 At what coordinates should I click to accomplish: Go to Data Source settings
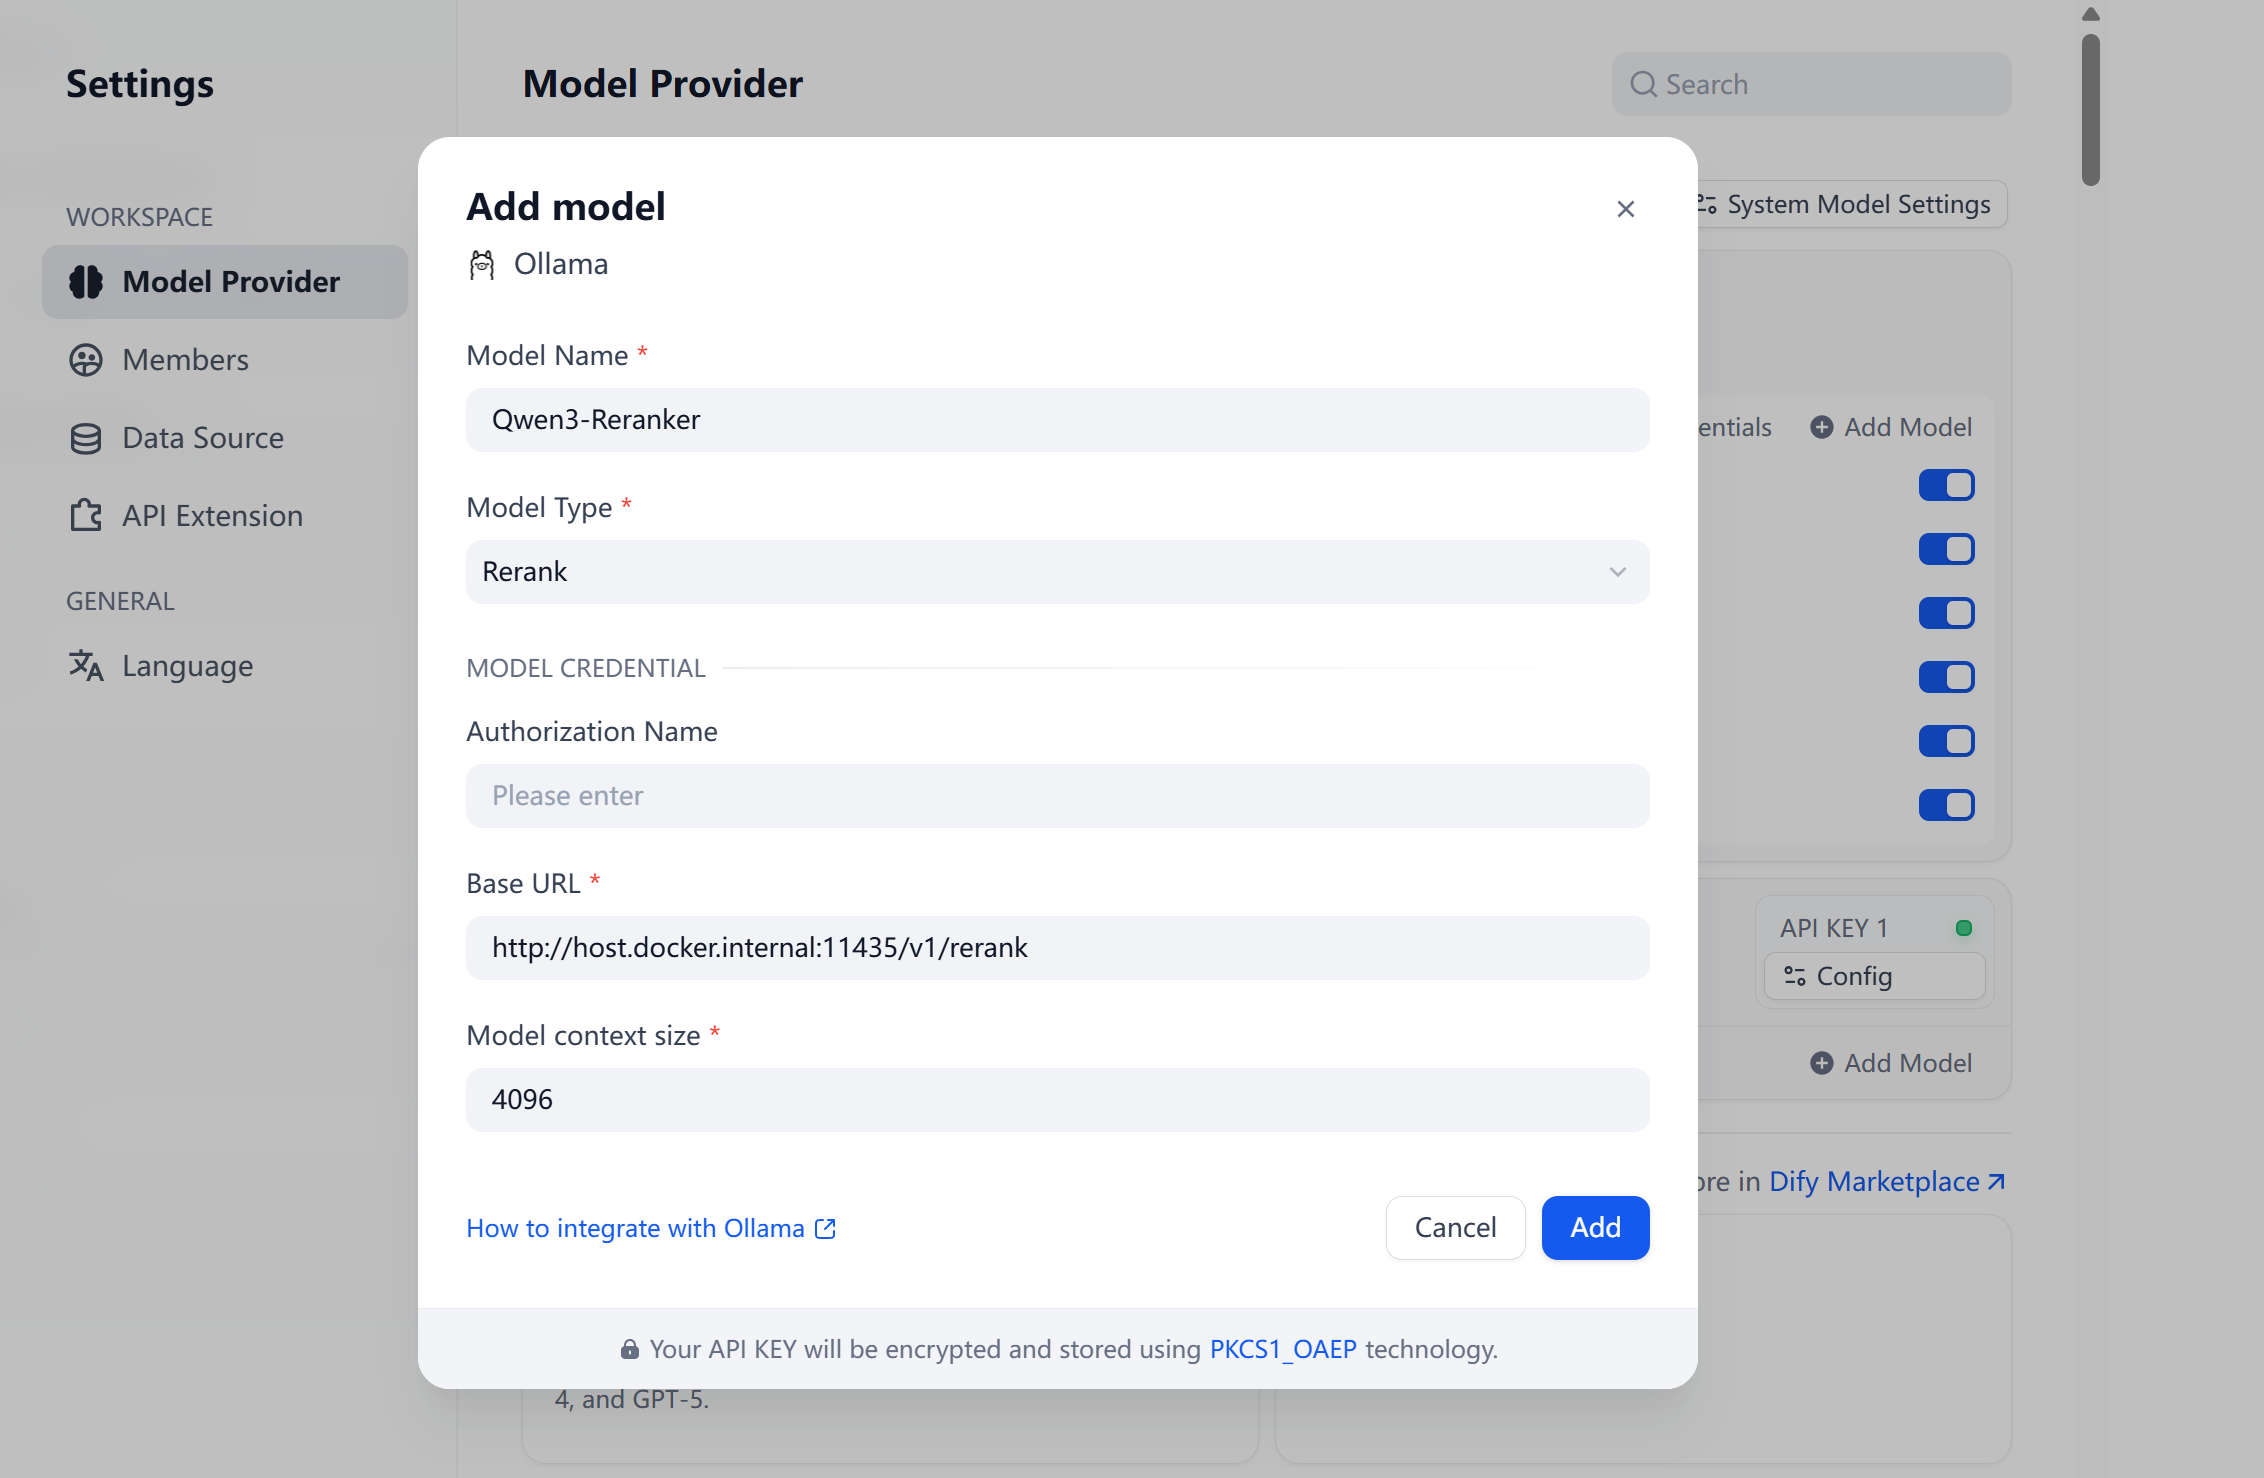click(x=203, y=438)
